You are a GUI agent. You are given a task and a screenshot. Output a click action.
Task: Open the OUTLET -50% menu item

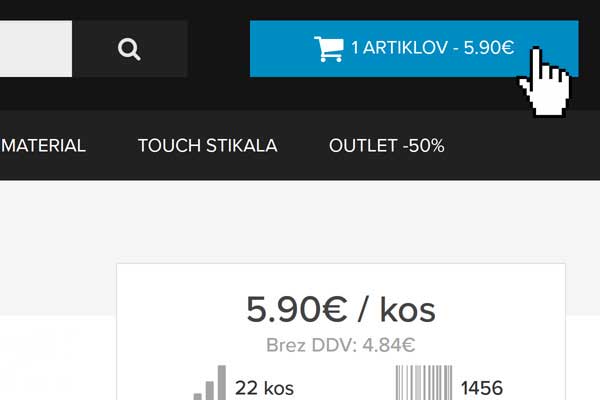[x=386, y=146]
